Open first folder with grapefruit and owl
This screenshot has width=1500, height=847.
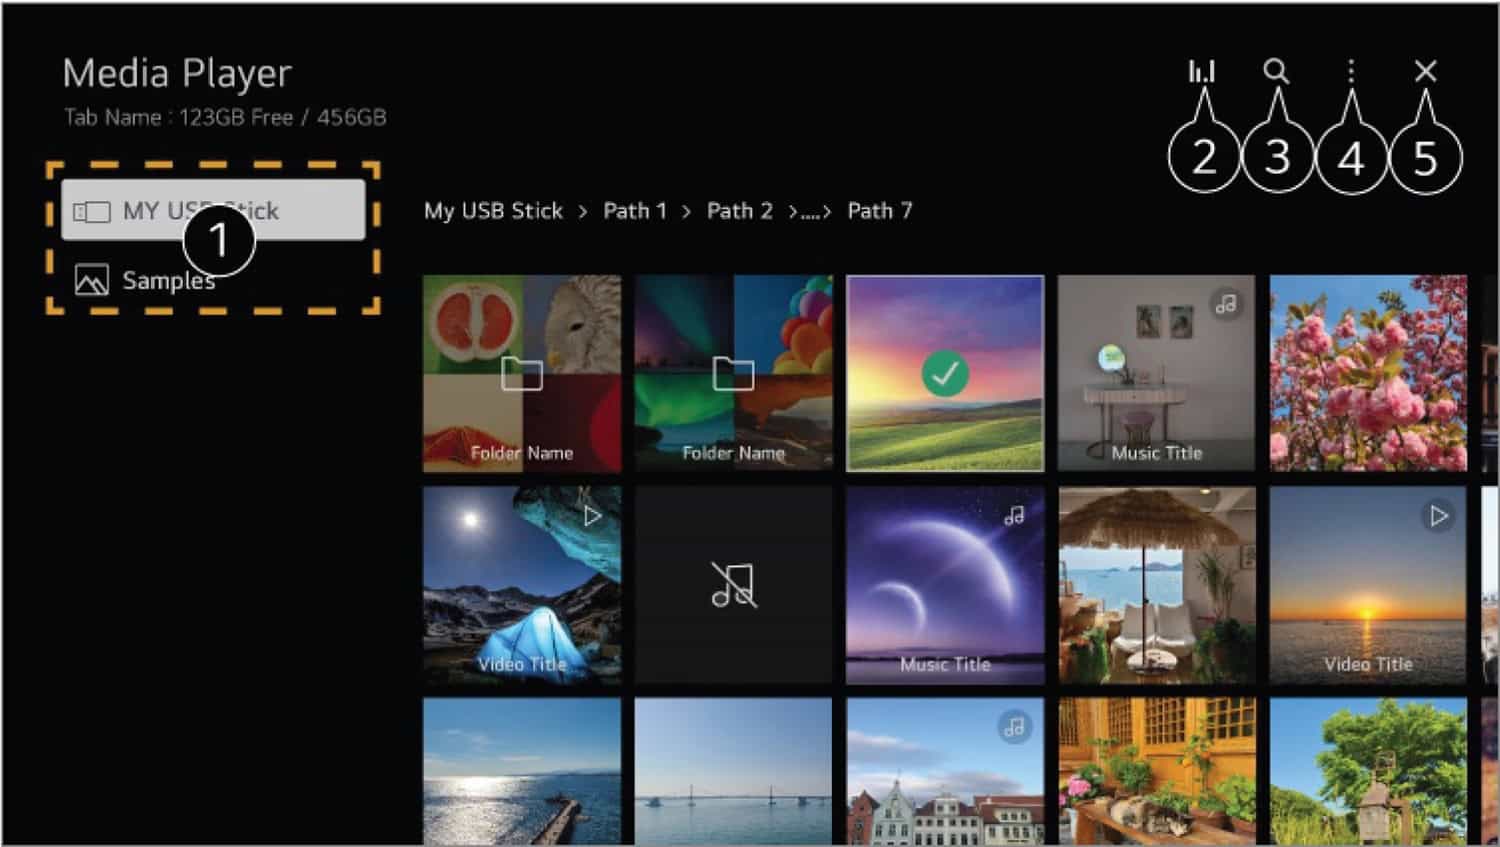point(522,373)
